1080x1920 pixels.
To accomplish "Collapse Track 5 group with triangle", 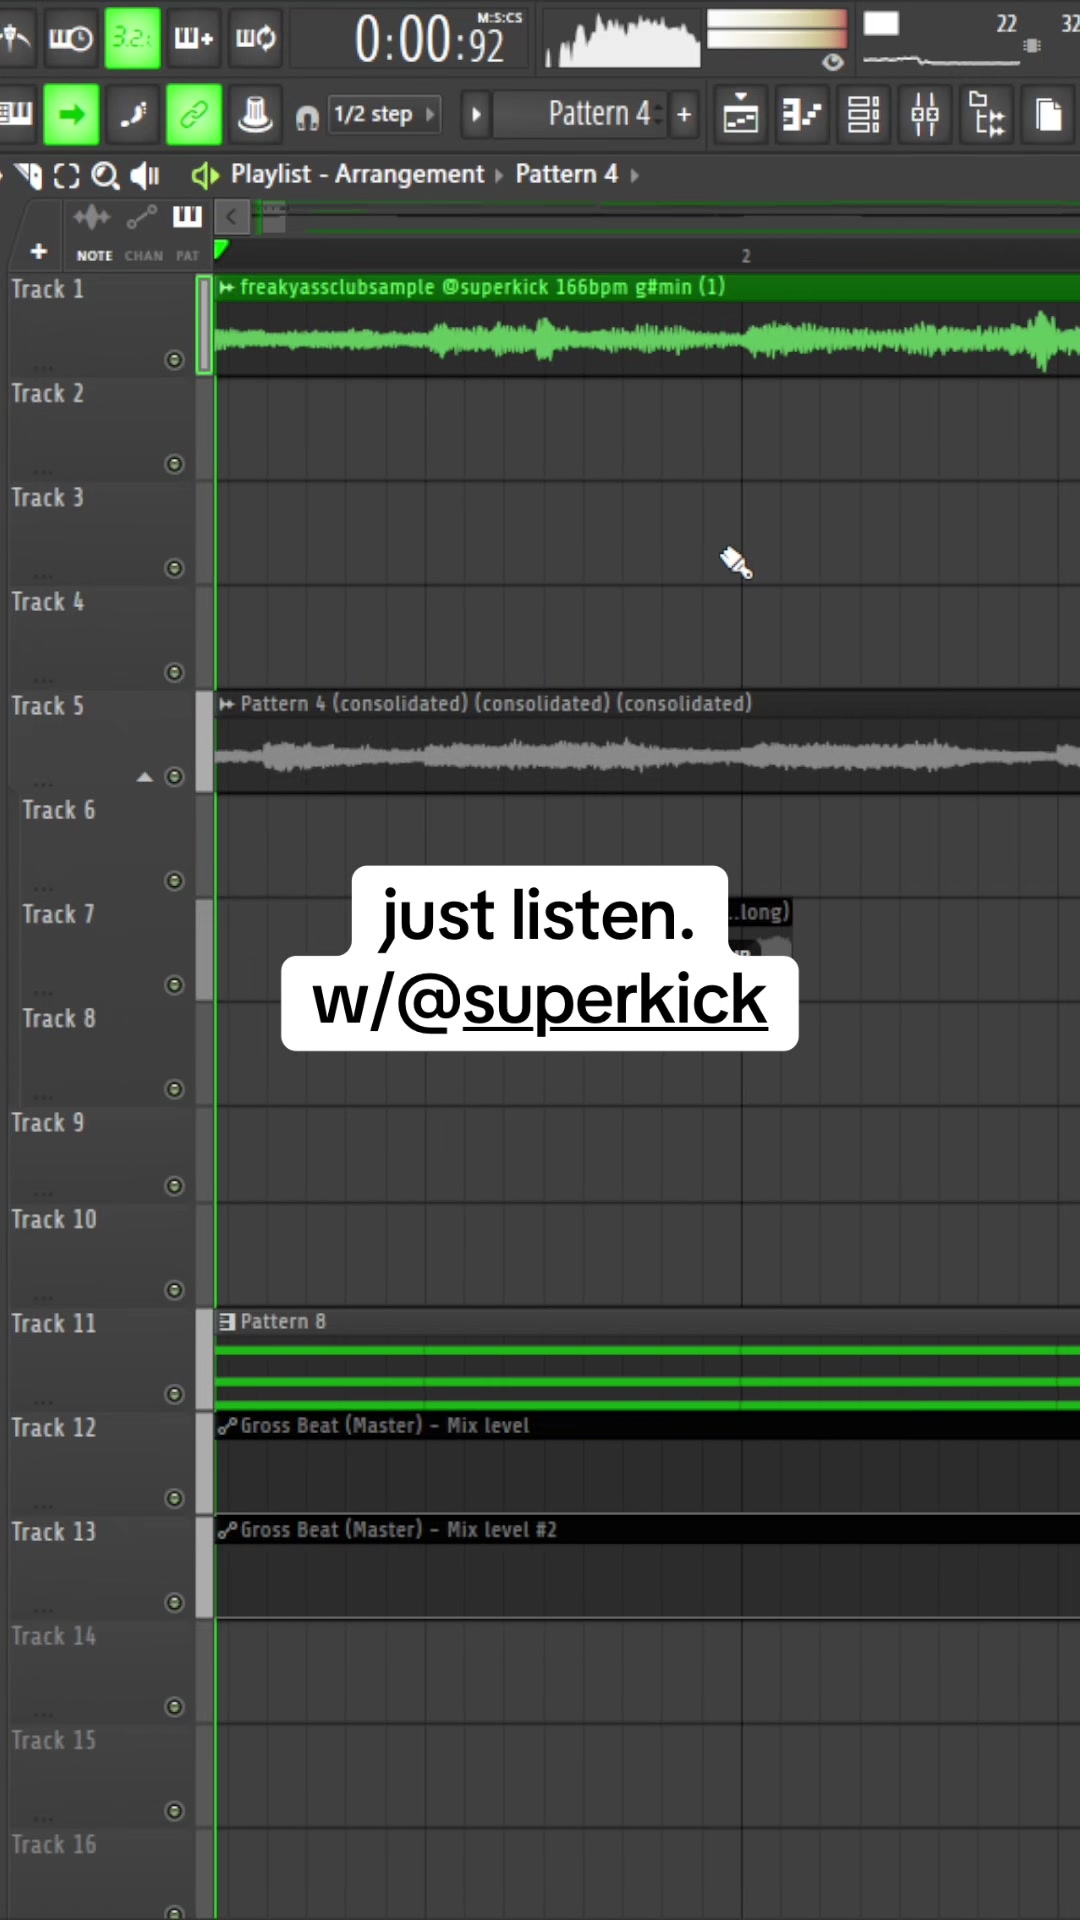I will 144,777.
